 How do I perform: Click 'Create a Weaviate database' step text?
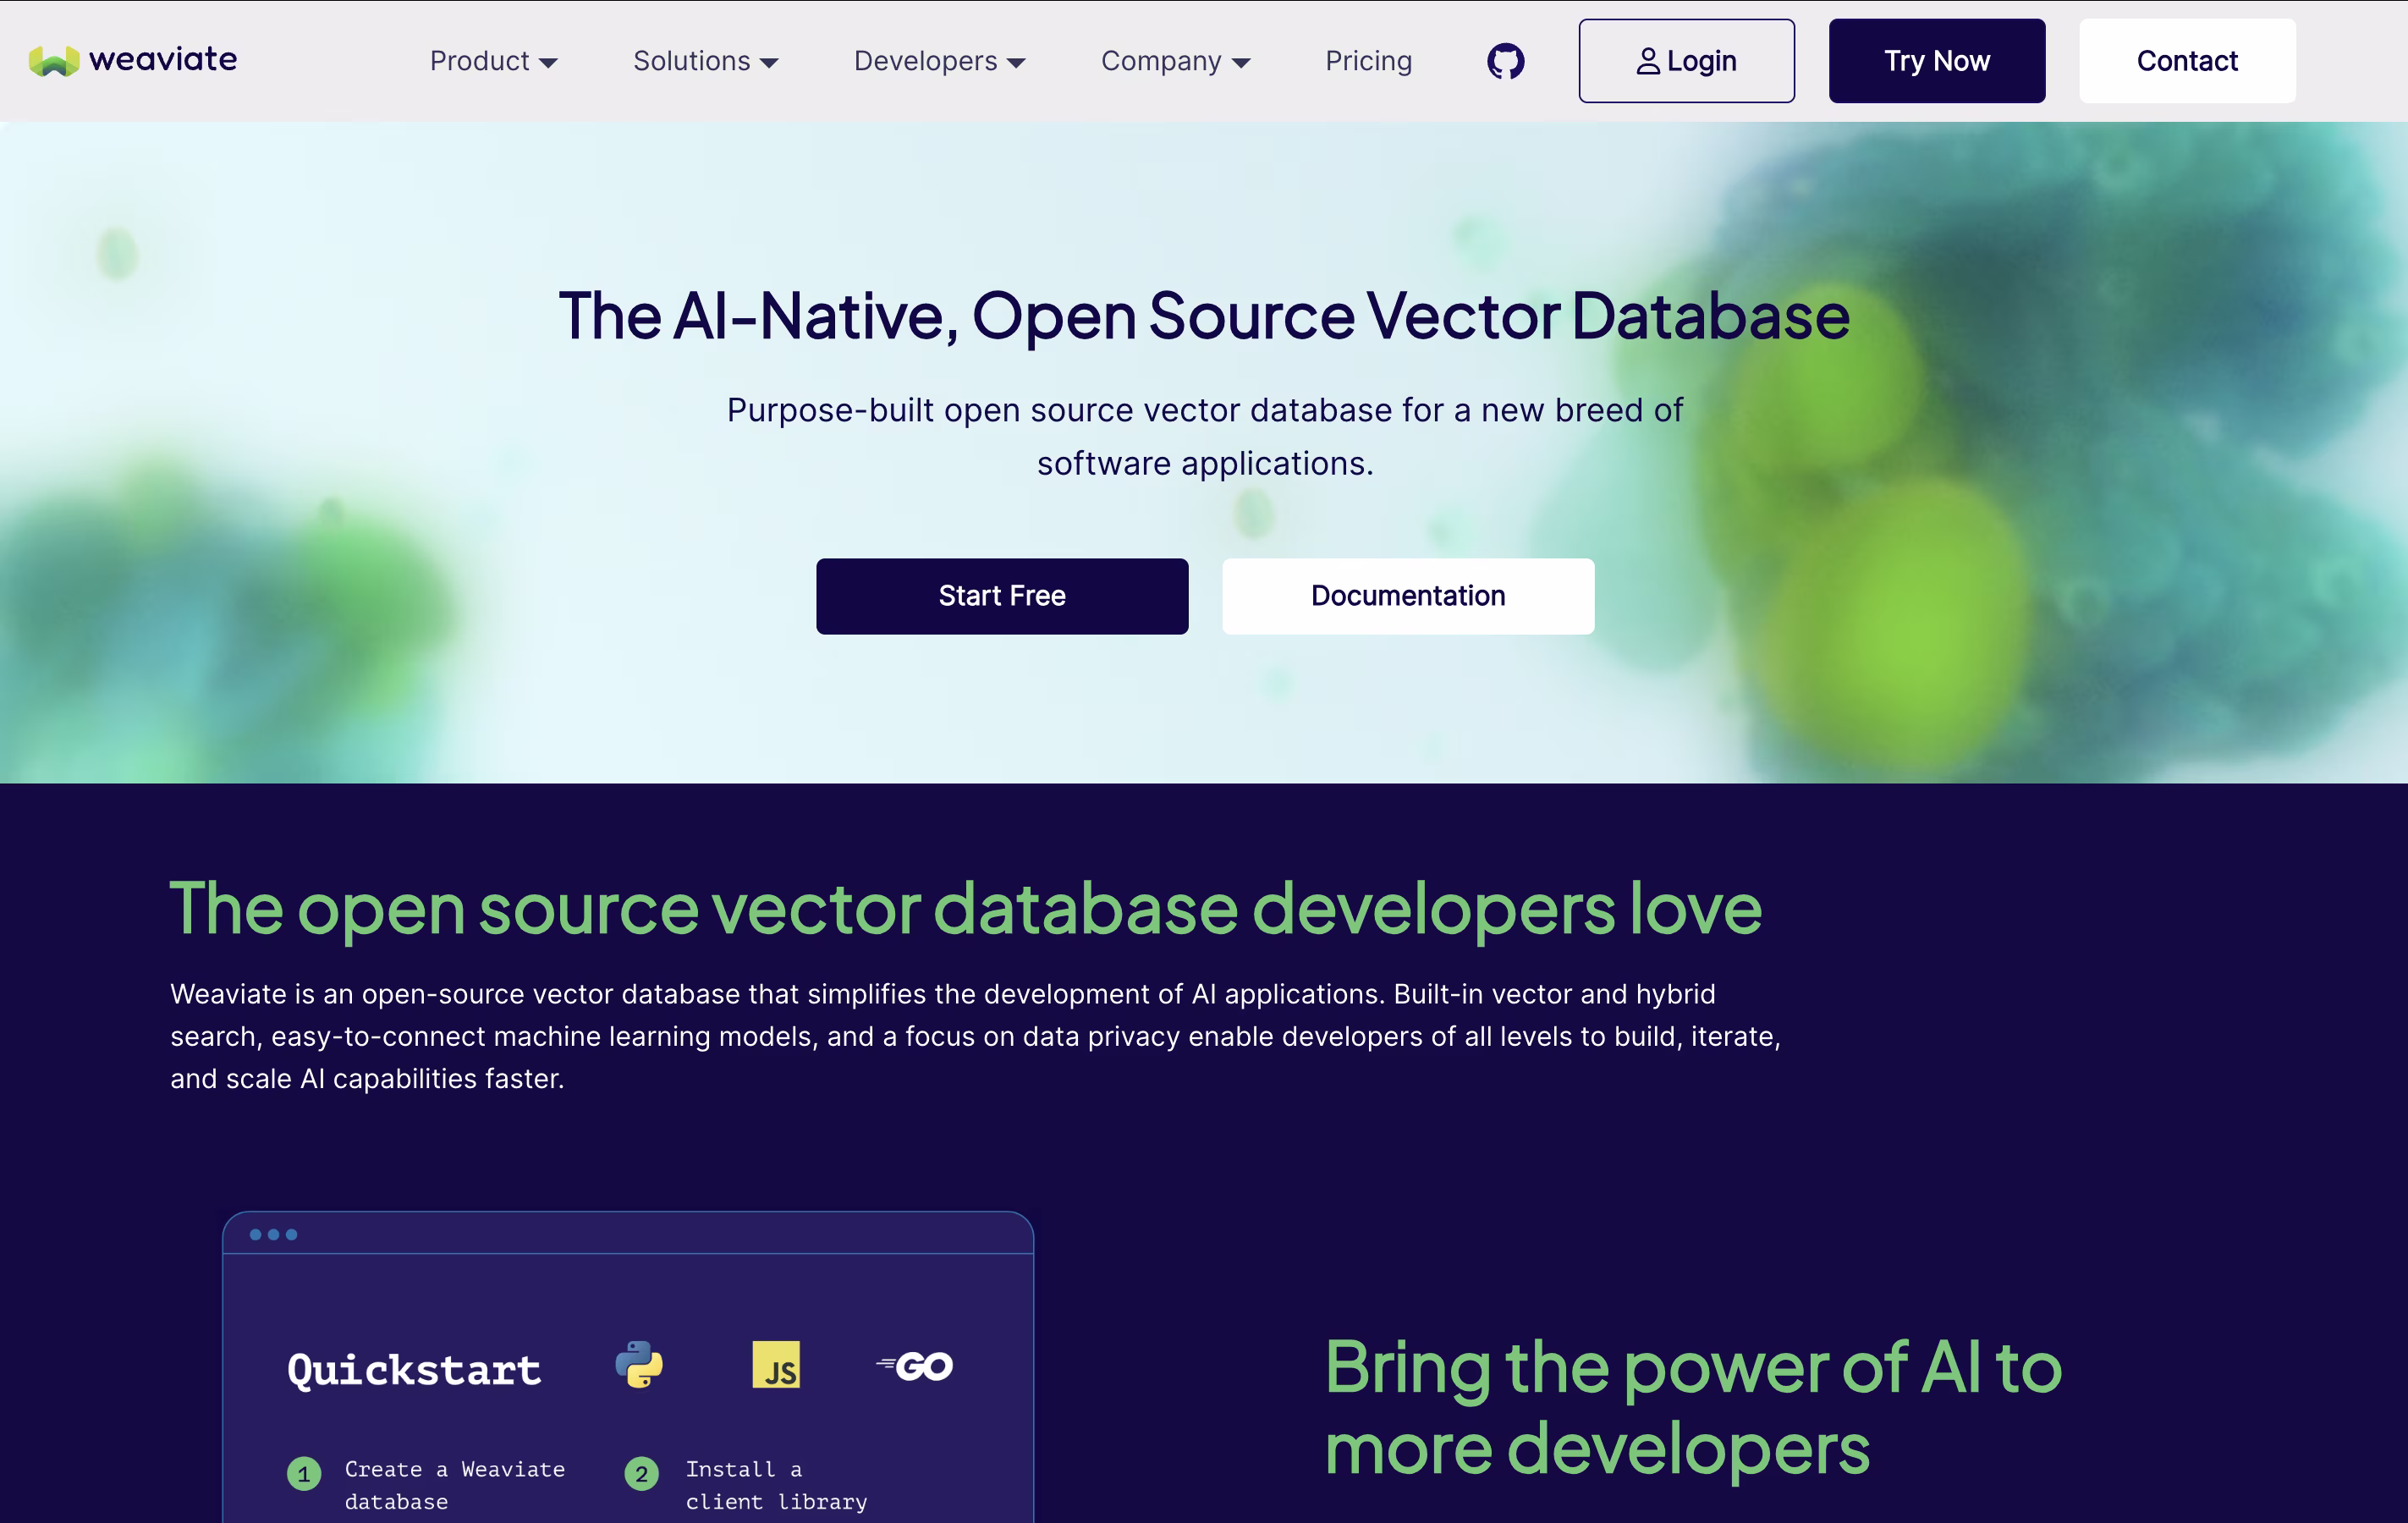coord(455,1485)
